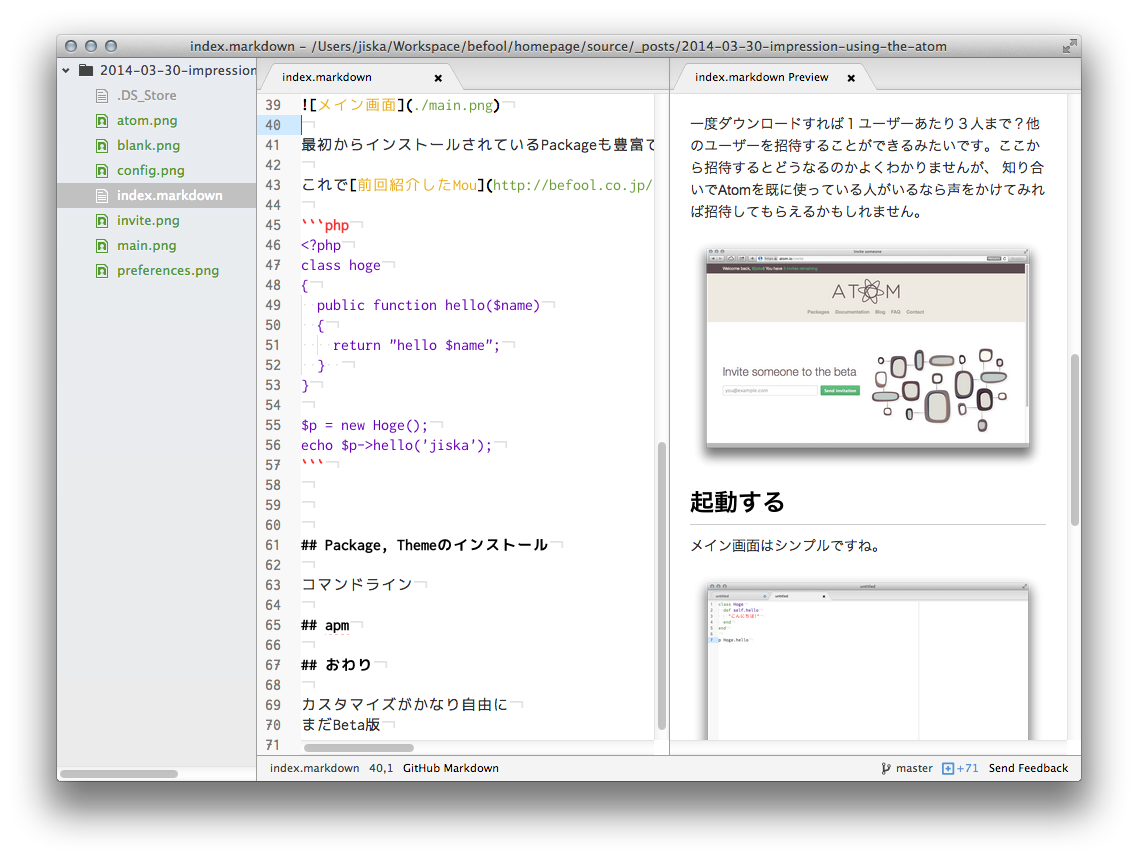The width and height of the screenshot is (1138, 860).
Task: Click the '## apm' heading line
Action: click(x=325, y=625)
